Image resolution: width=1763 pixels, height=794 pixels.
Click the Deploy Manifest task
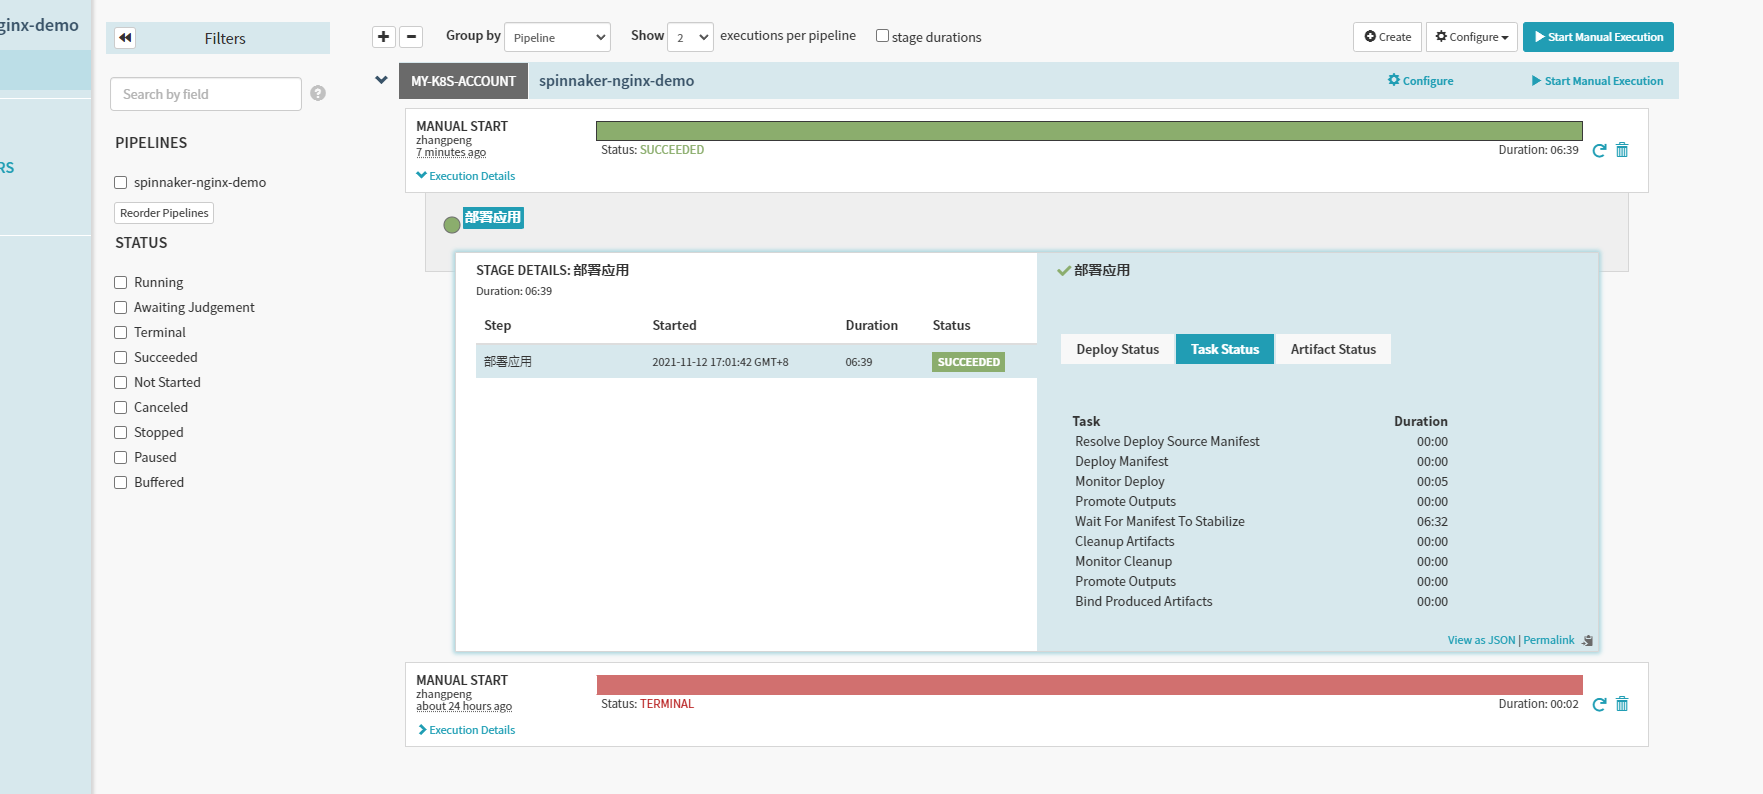tap(1121, 461)
